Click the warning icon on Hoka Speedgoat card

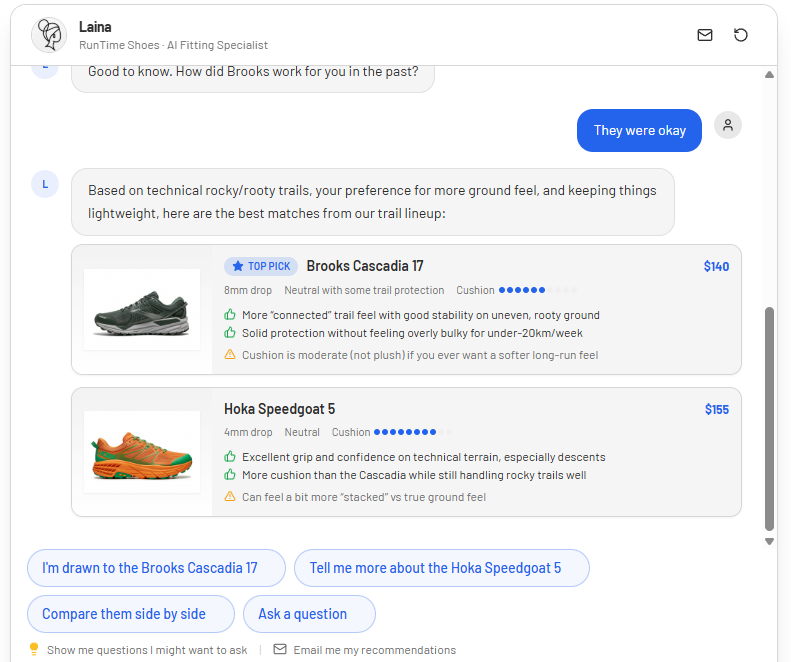pyautogui.click(x=230, y=497)
